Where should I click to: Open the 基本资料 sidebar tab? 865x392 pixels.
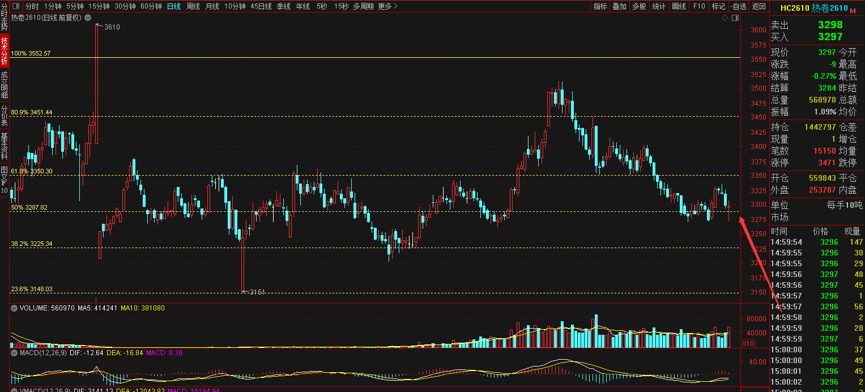tap(4, 146)
